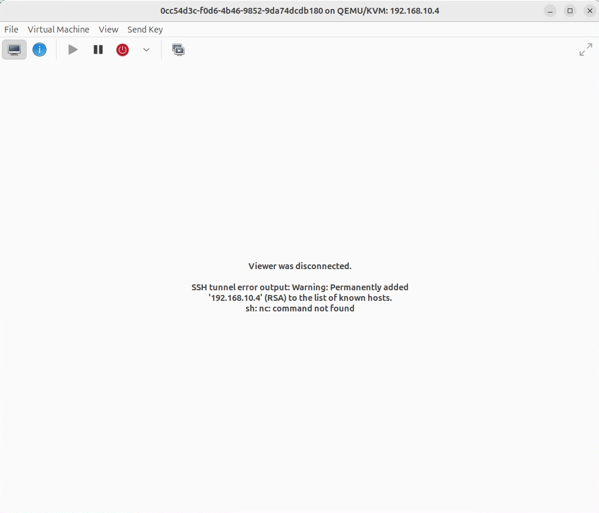Click the 'sh: nc: command not found' line
599x513 pixels.
(x=300, y=308)
